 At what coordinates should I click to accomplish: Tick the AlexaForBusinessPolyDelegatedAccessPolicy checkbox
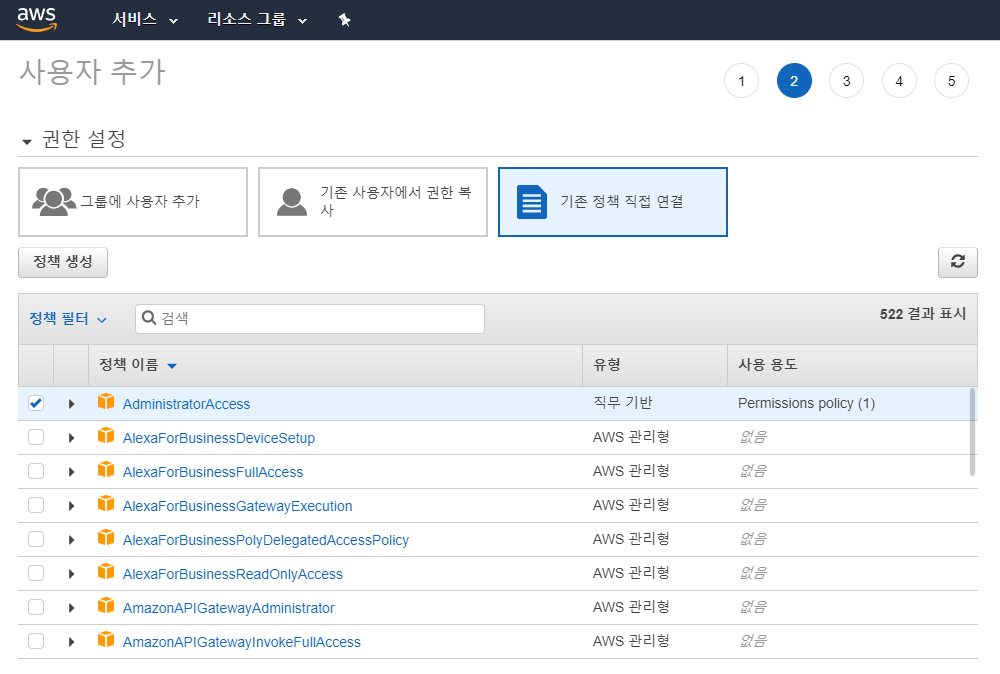(x=36, y=539)
